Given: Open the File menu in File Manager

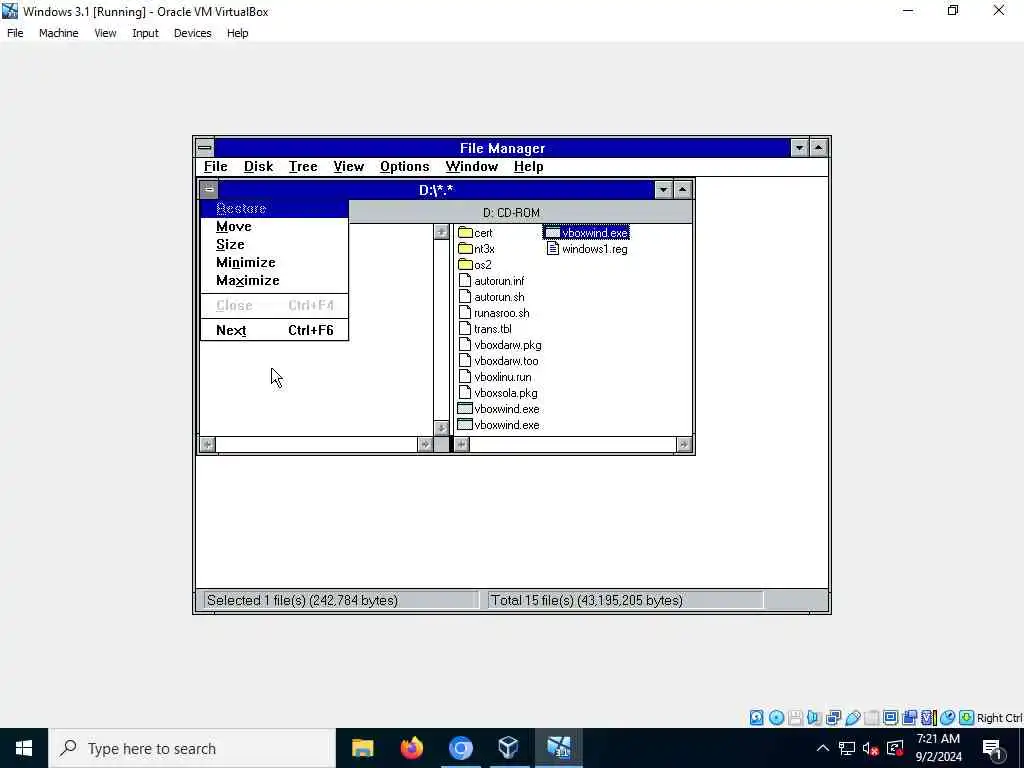Looking at the screenshot, I should pyautogui.click(x=216, y=167).
